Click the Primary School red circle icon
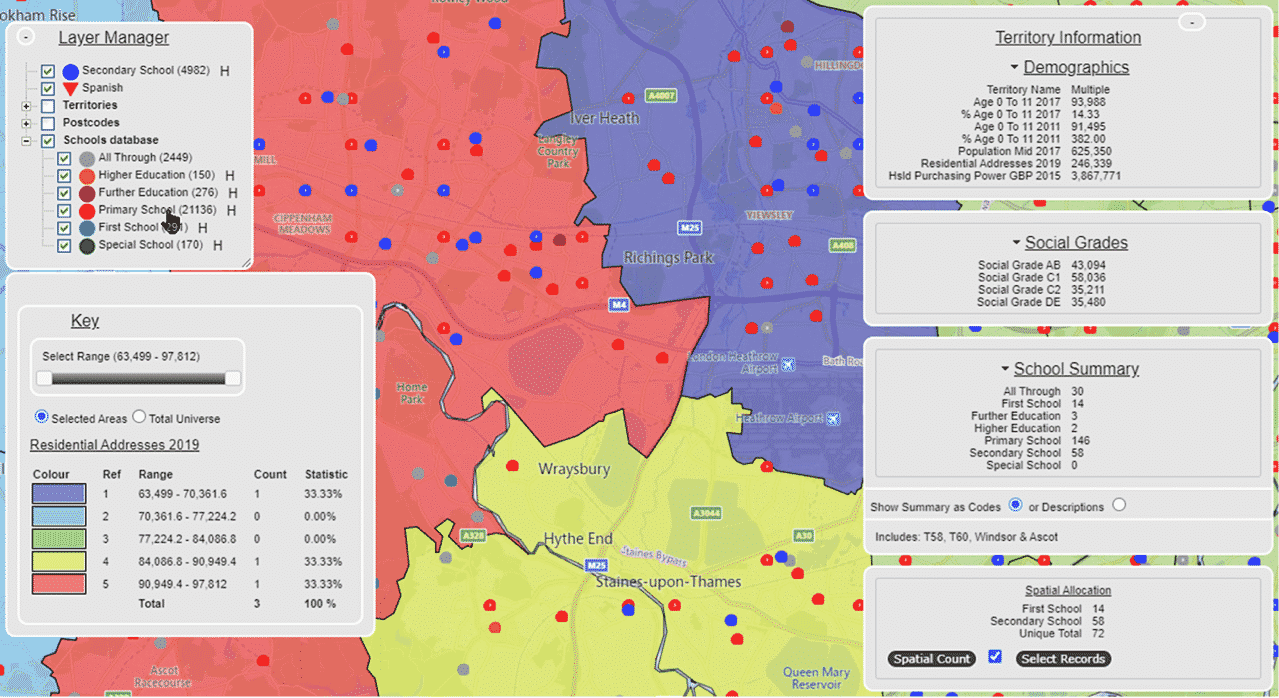1279x698 pixels. [87, 210]
